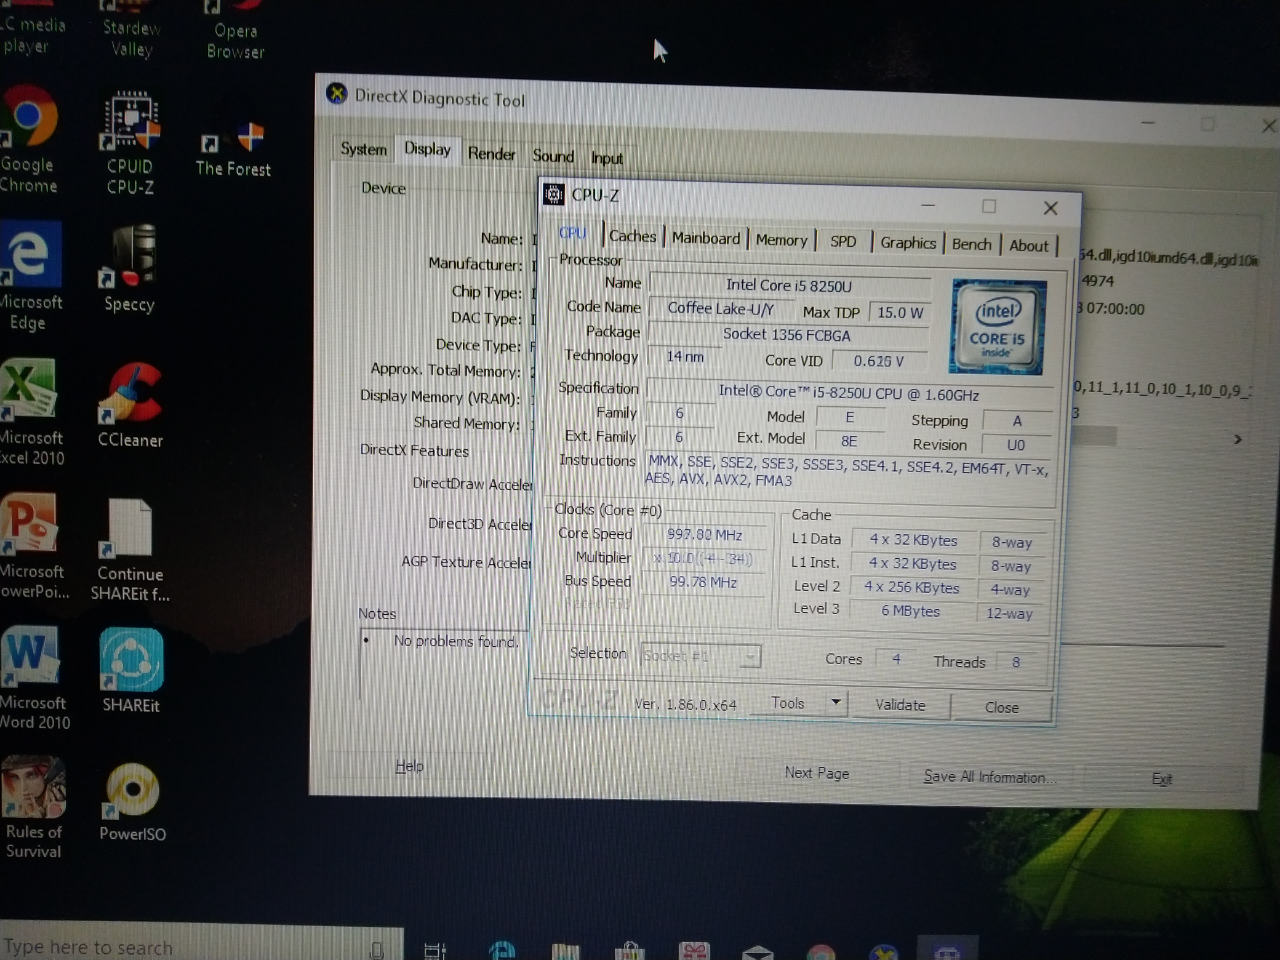Click the Max TDP 15.0 W value
Viewport: 1280px width, 960px height.
tap(900, 312)
